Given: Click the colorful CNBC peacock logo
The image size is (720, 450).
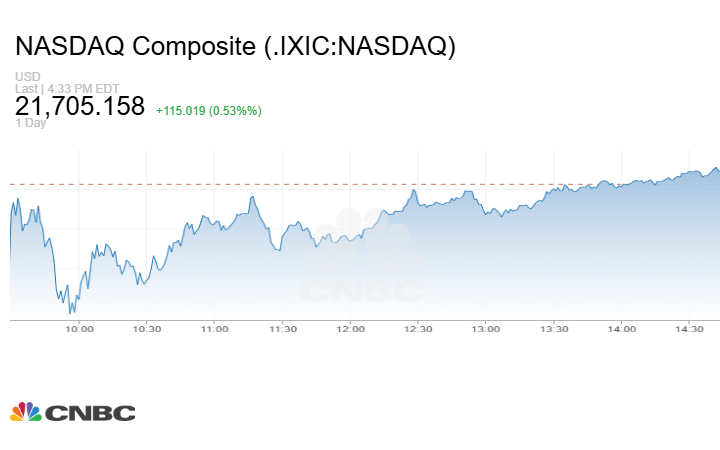Looking at the screenshot, I should pyautogui.click(x=26, y=412).
